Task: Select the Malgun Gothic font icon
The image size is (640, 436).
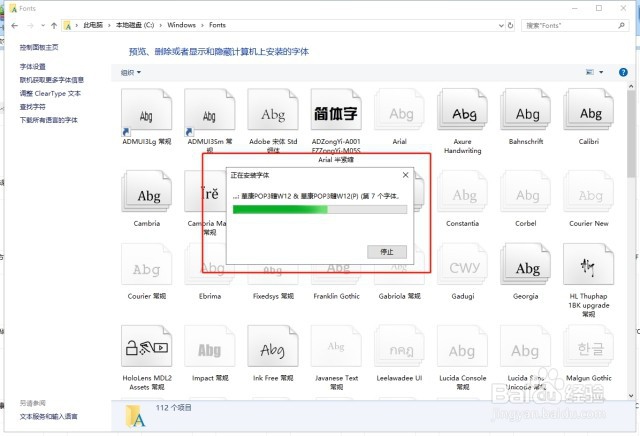Action: tap(589, 346)
